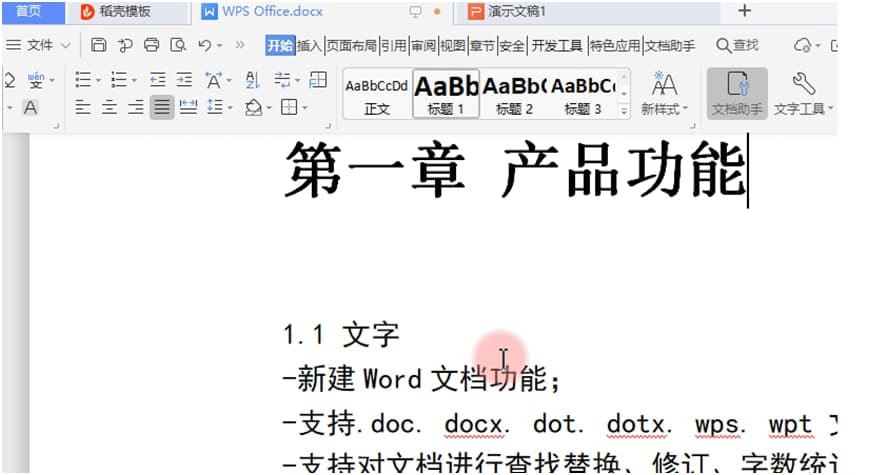Click the Save icon in the quick access bar
Viewport: 869px width, 475px height.
[x=99, y=45]
